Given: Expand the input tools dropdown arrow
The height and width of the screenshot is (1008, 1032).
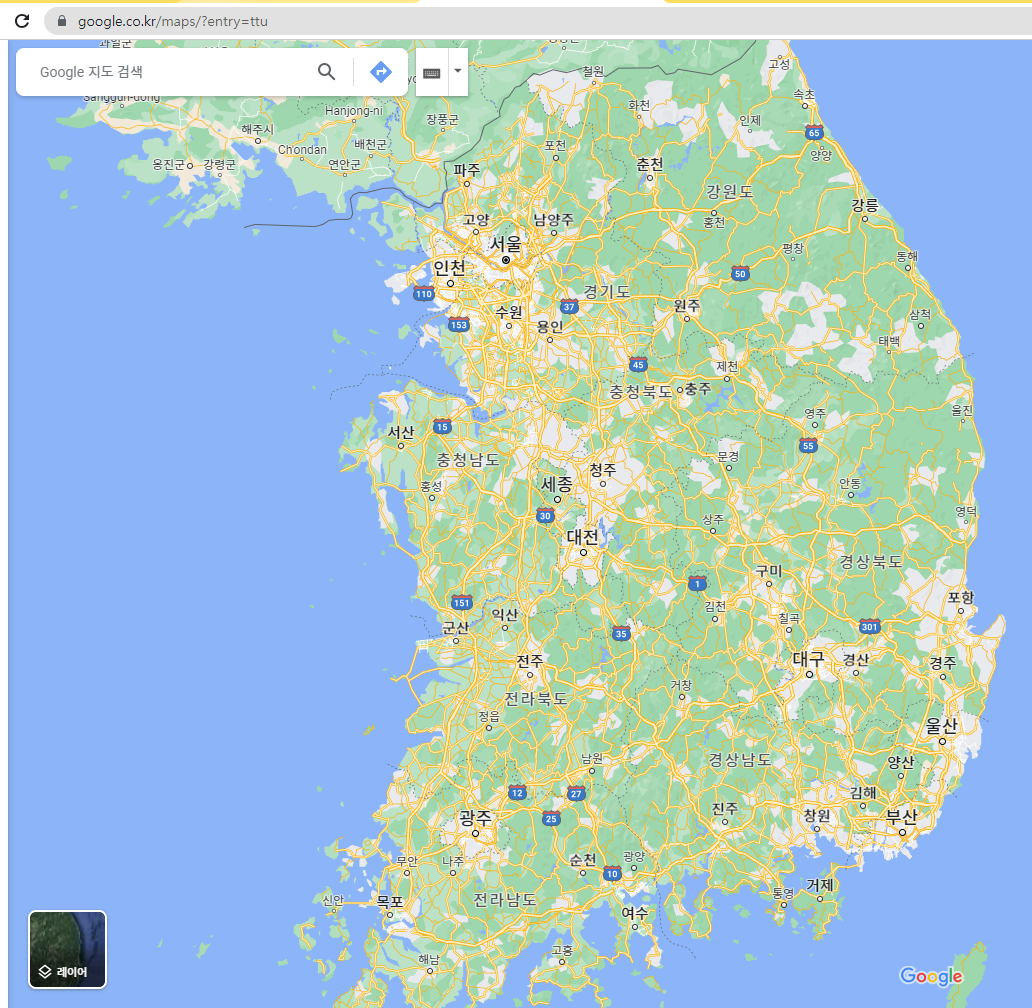Looking at the screenshot, I should coord(458,71).
